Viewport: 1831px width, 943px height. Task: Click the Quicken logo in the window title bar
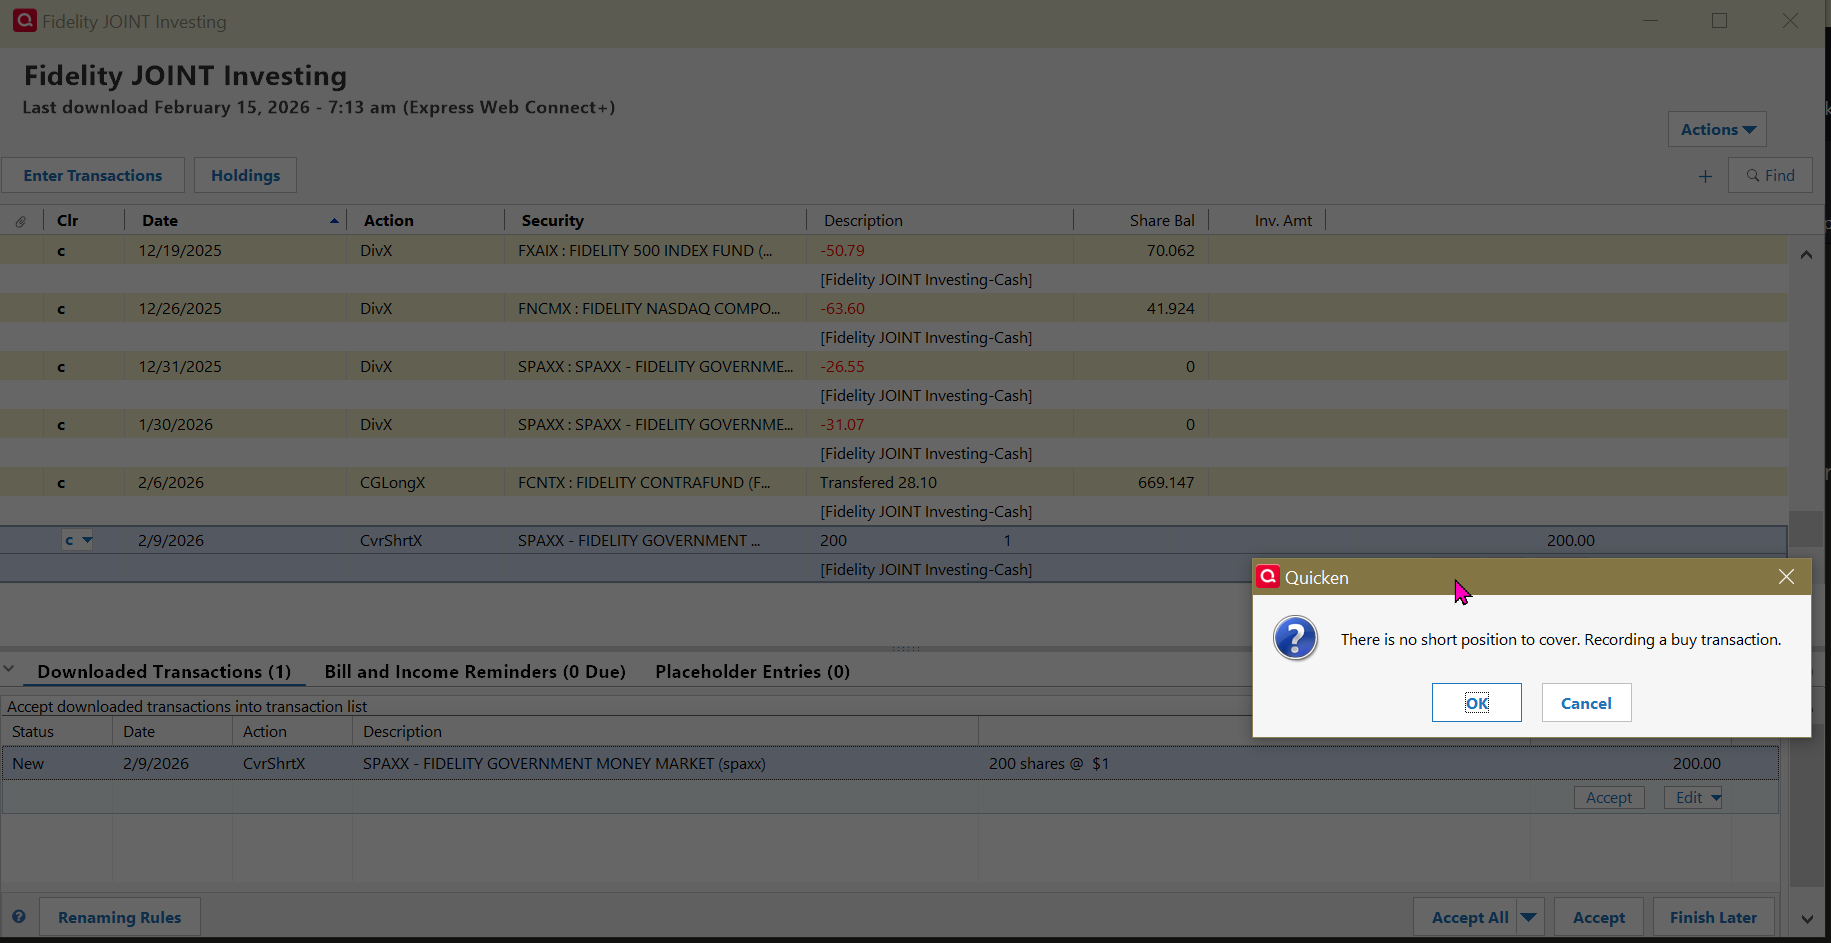pos(24,21)
